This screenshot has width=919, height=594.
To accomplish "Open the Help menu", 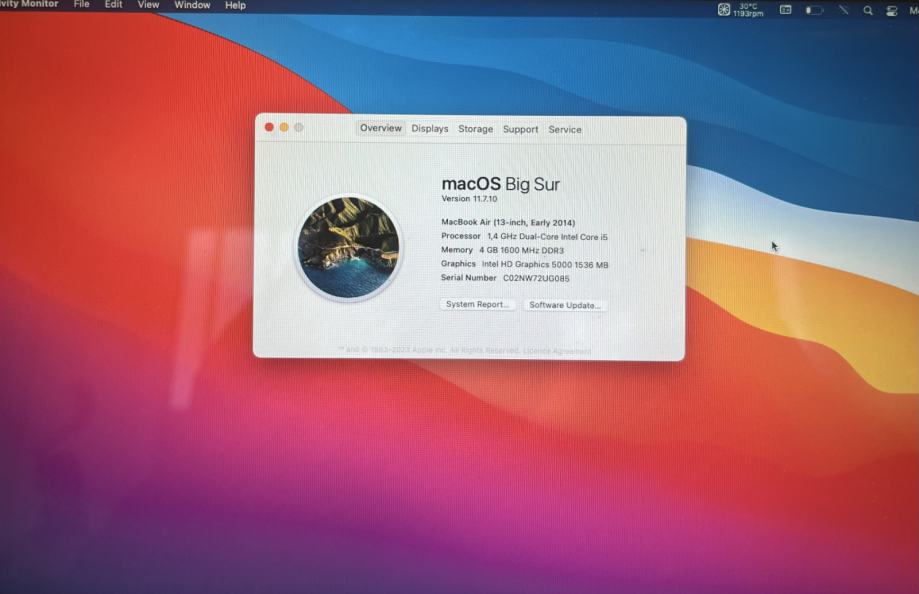I will 235,5.
